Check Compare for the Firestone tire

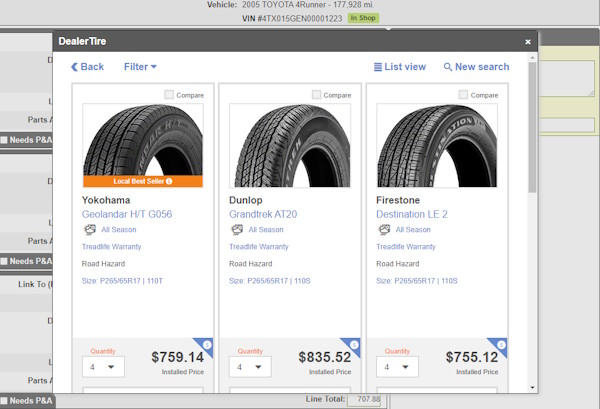click(464, 95)
